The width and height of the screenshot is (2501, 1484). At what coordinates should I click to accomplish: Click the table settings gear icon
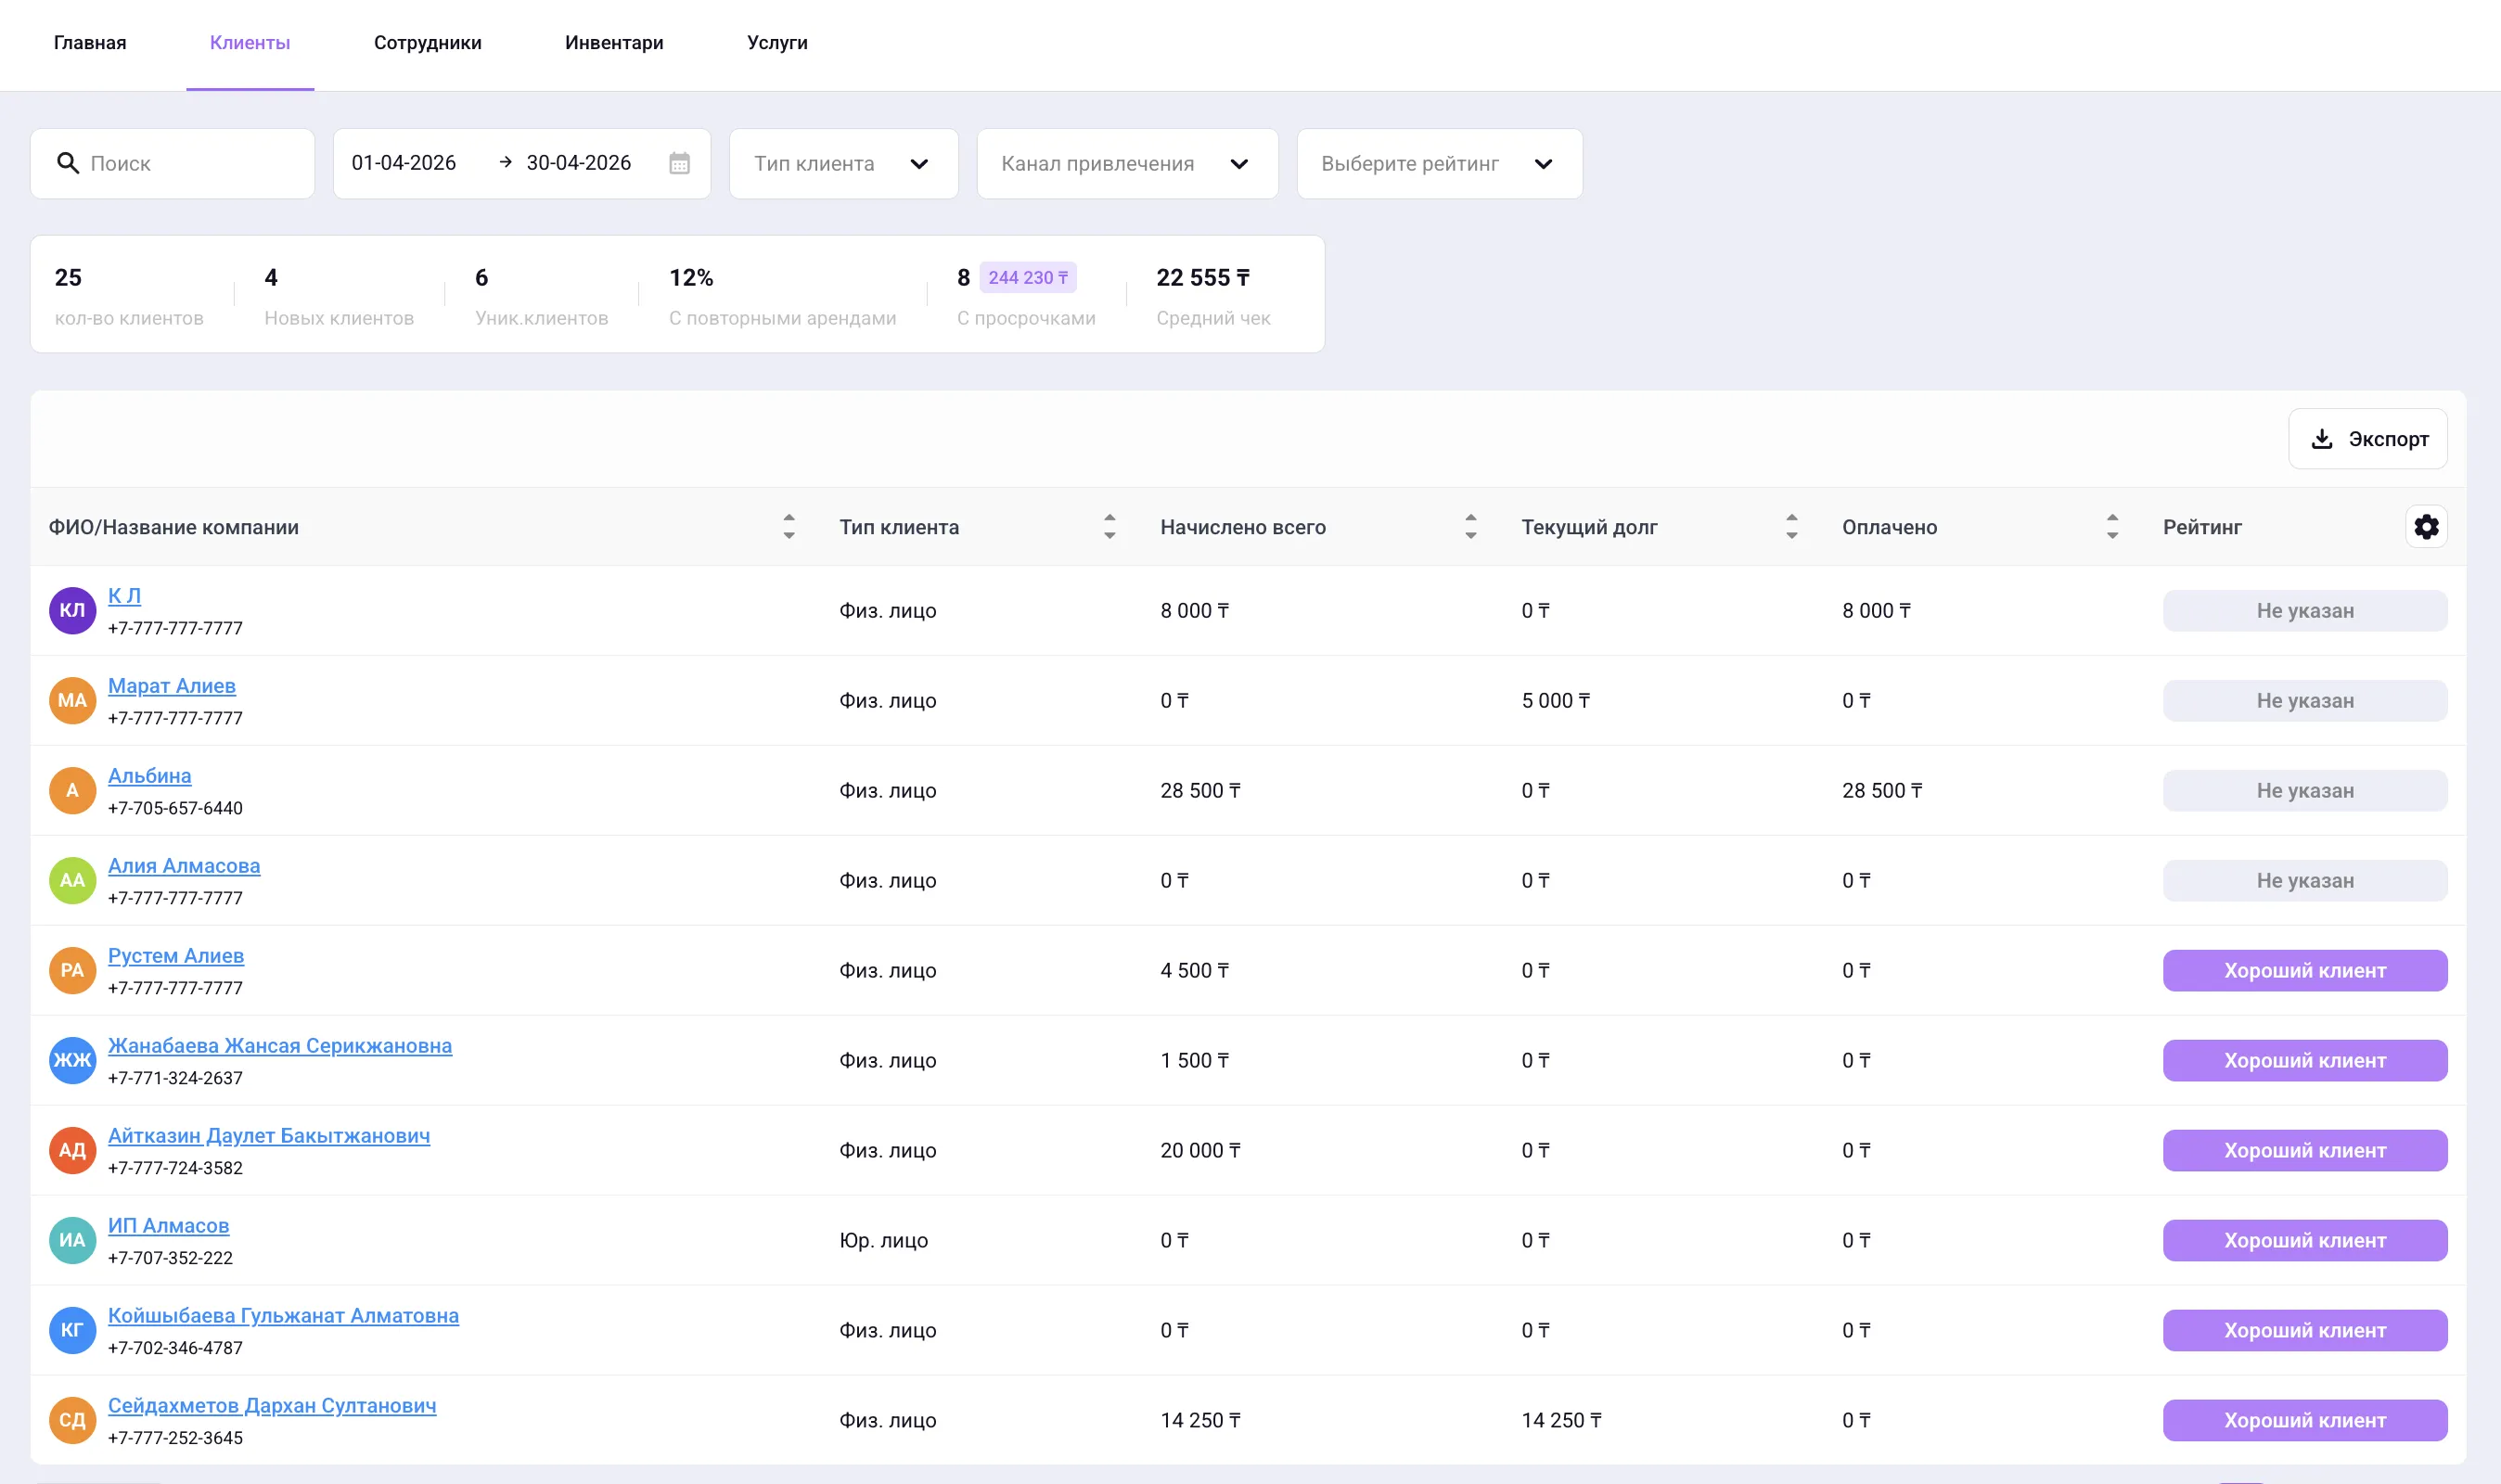point(2426,527)
